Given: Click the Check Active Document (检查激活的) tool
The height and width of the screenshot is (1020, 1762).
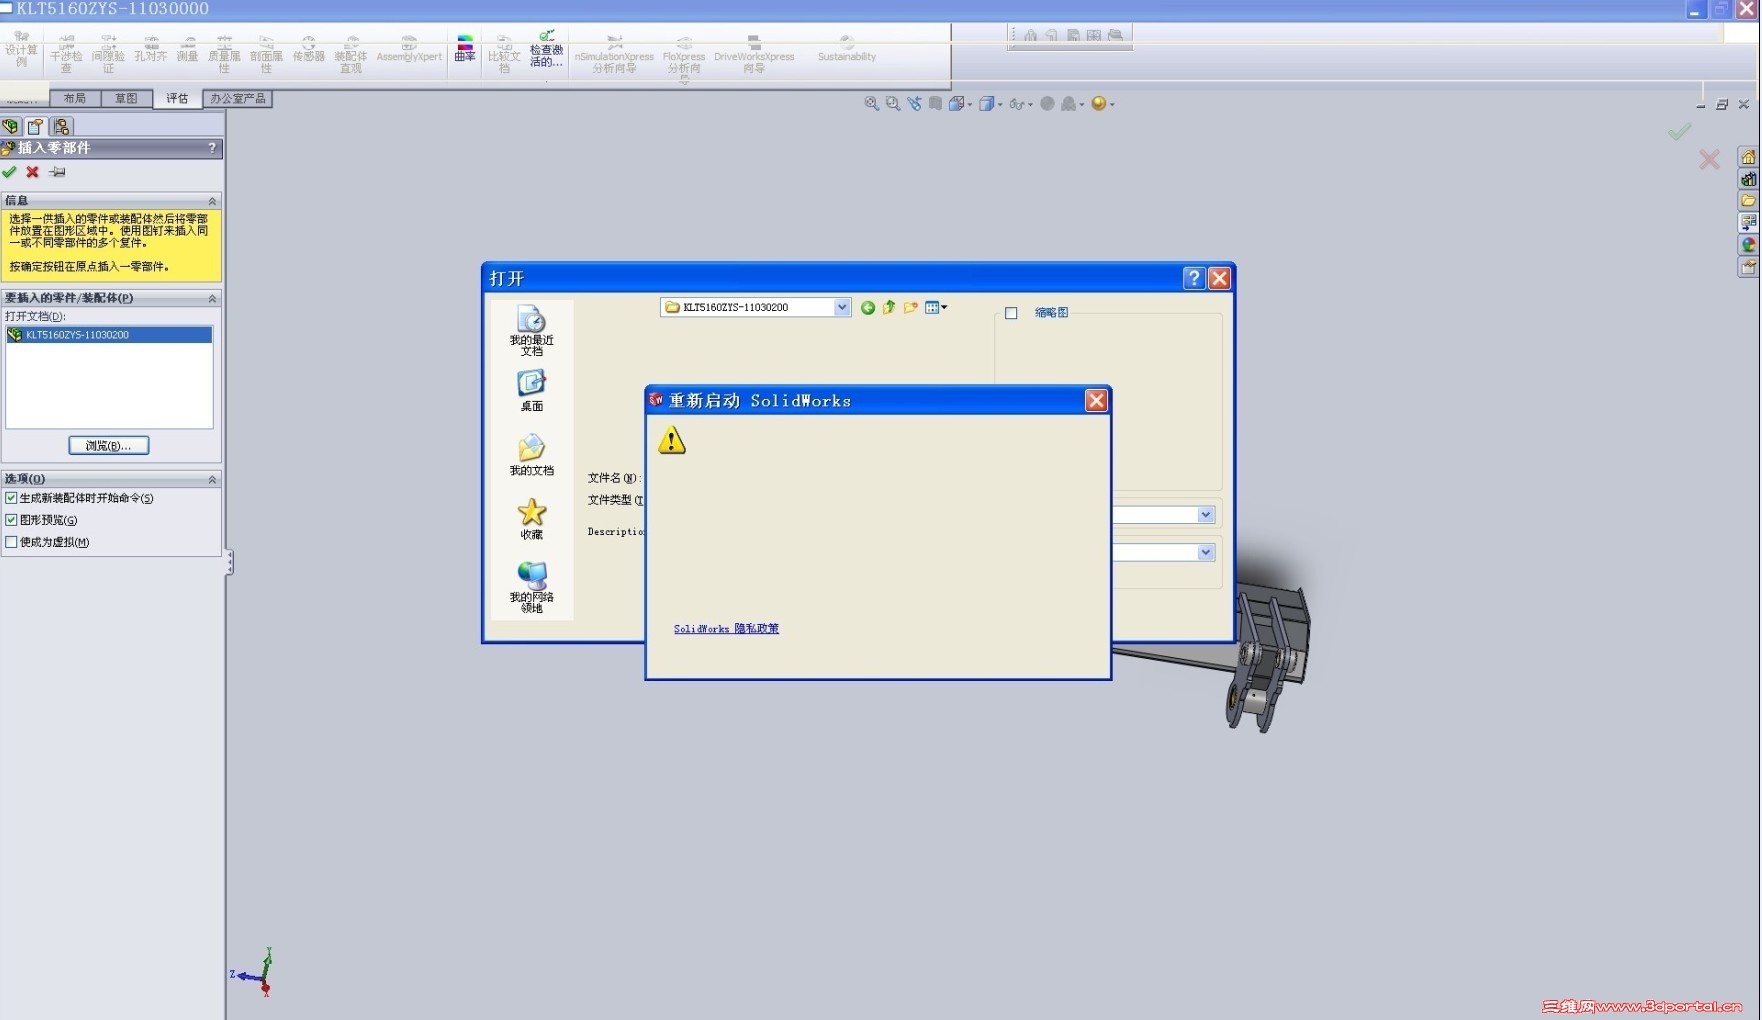Looking at the screenshot, I should 546,50.
